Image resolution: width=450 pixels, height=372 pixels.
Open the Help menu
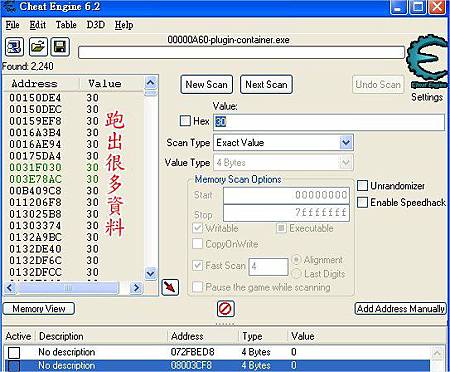pos(124,25)
